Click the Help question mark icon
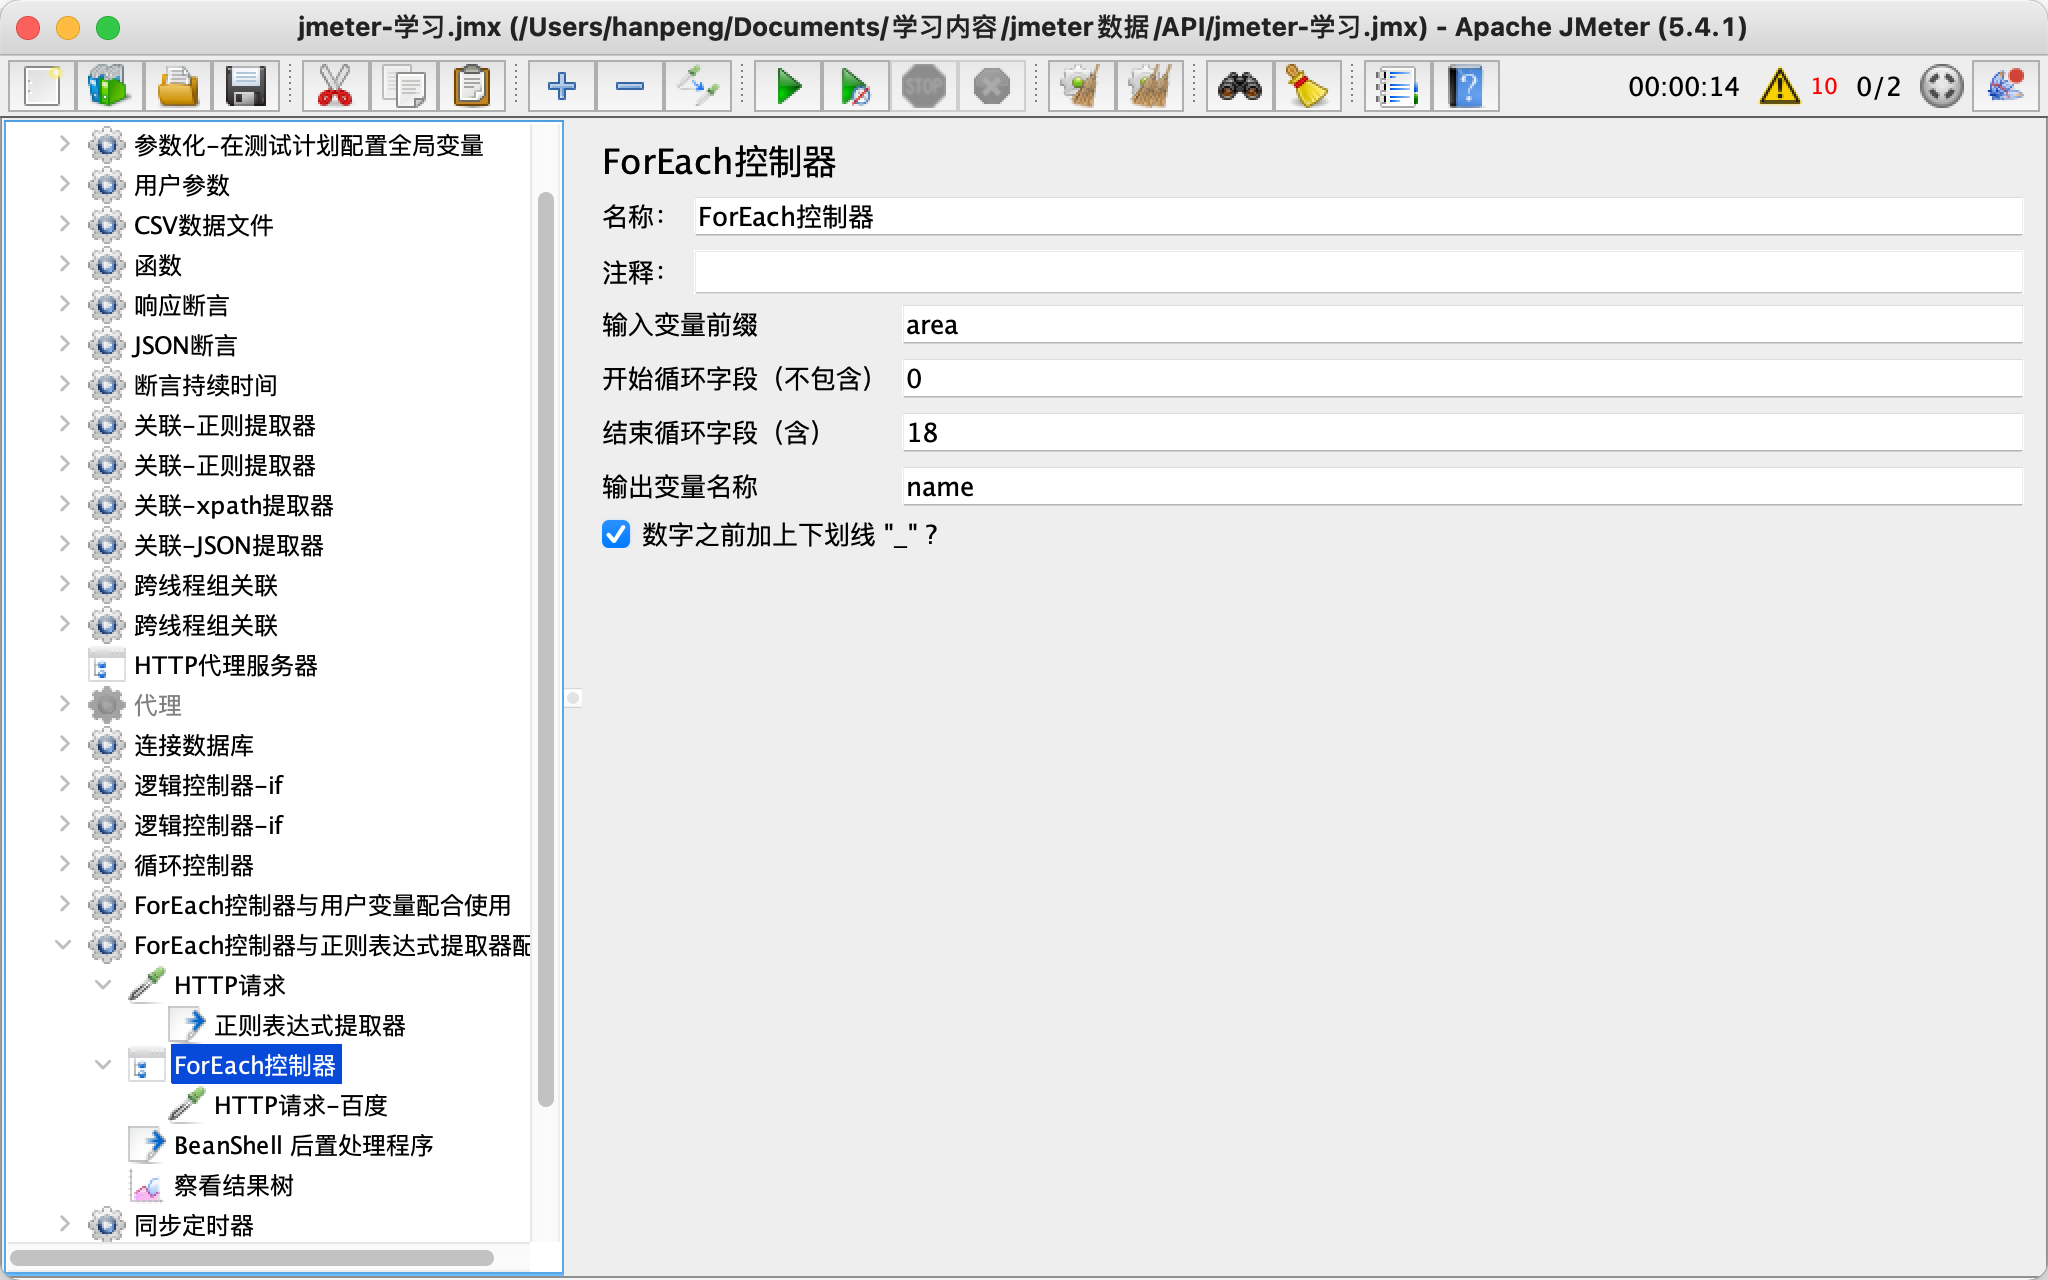This screenshot has height=1280, width=2048. pos(1465,87)
